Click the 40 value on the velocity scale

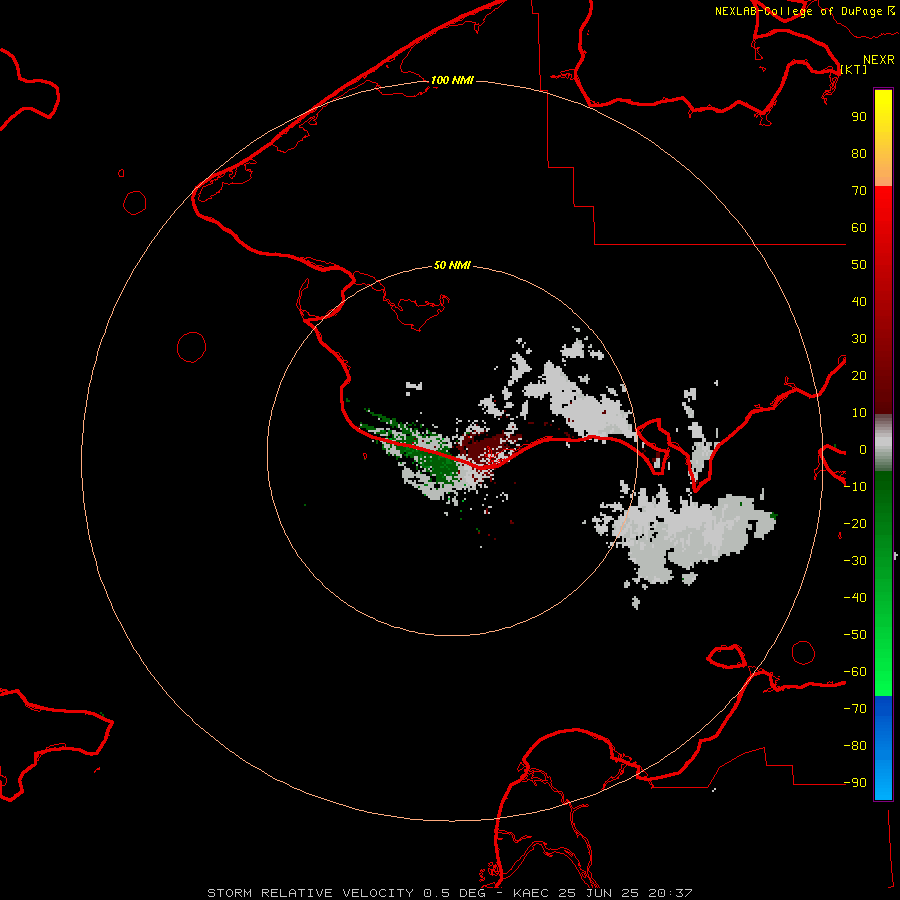[x=859, y=302]
